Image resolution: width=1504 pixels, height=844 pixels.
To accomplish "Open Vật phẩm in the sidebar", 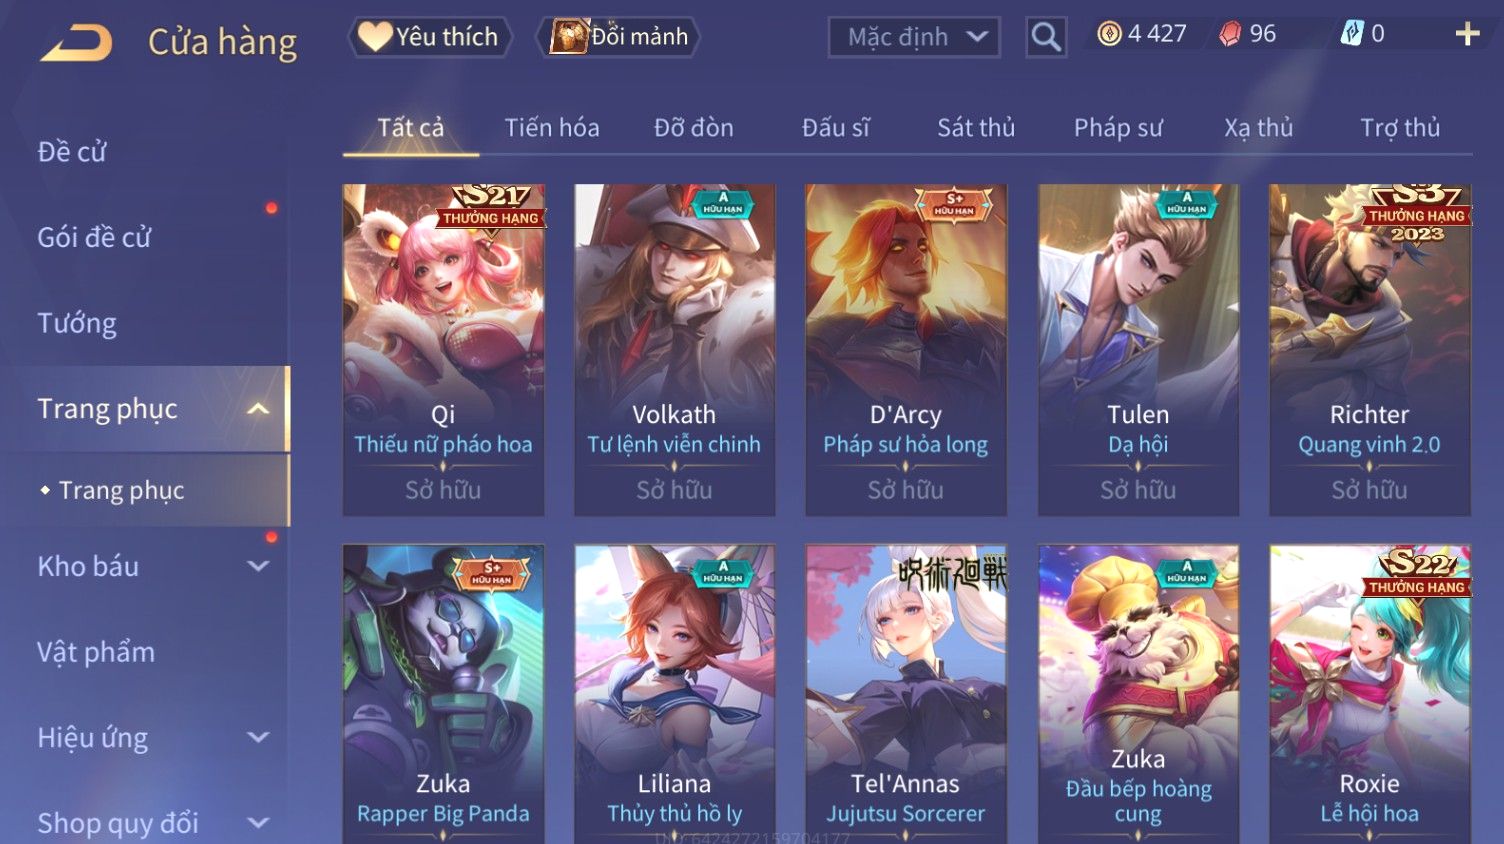I will 96,652.
